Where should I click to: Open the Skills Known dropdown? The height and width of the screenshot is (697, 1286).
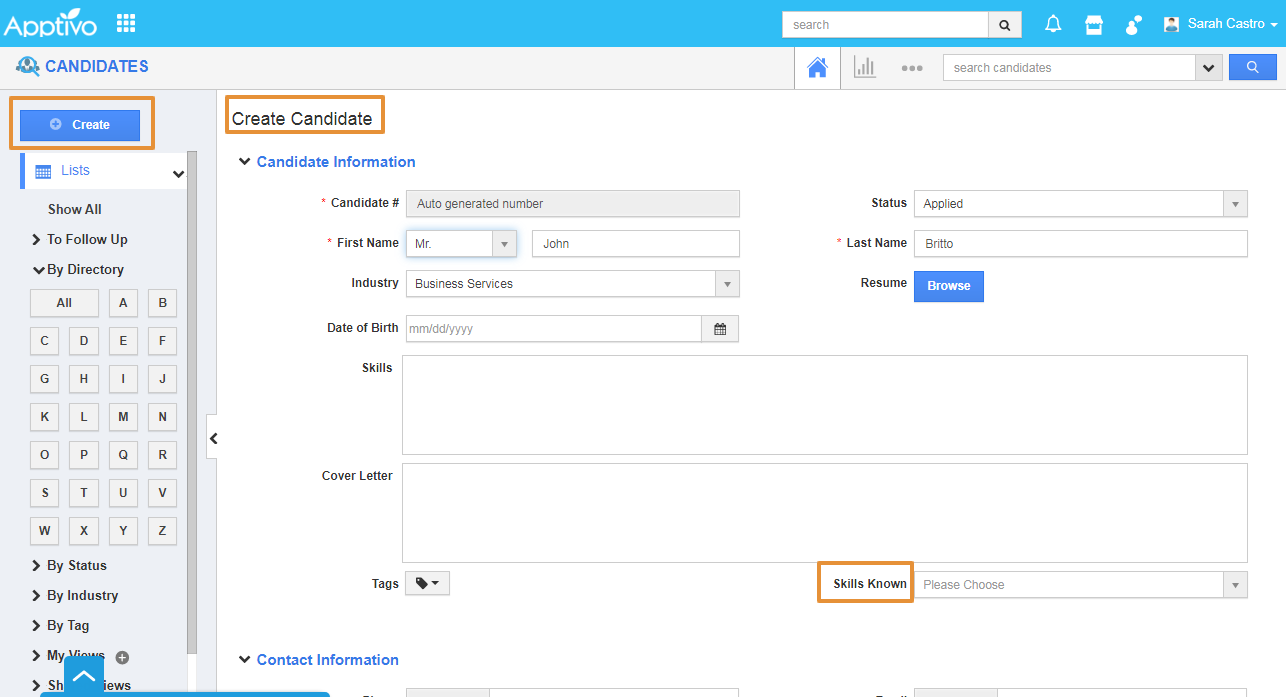[1080, 585]
